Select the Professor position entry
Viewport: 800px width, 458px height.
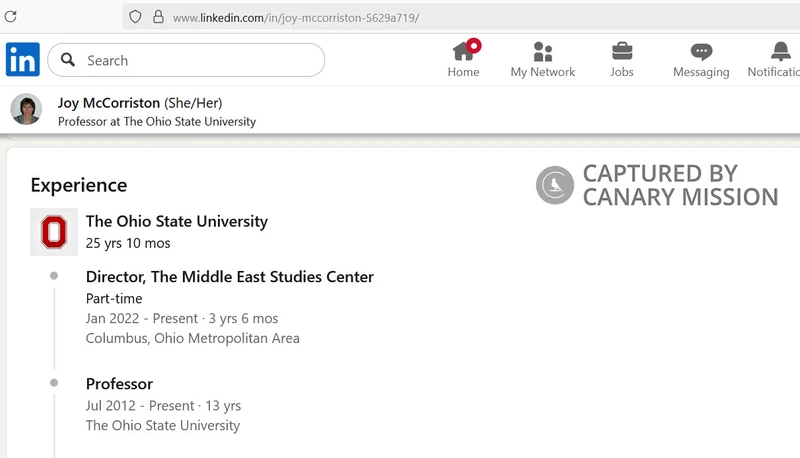[x=119, y=384]
